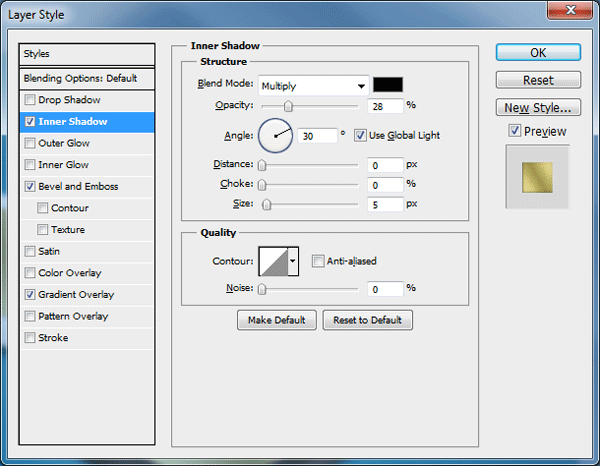Enable the Contour sub-effect checkbox

[42, 208]
